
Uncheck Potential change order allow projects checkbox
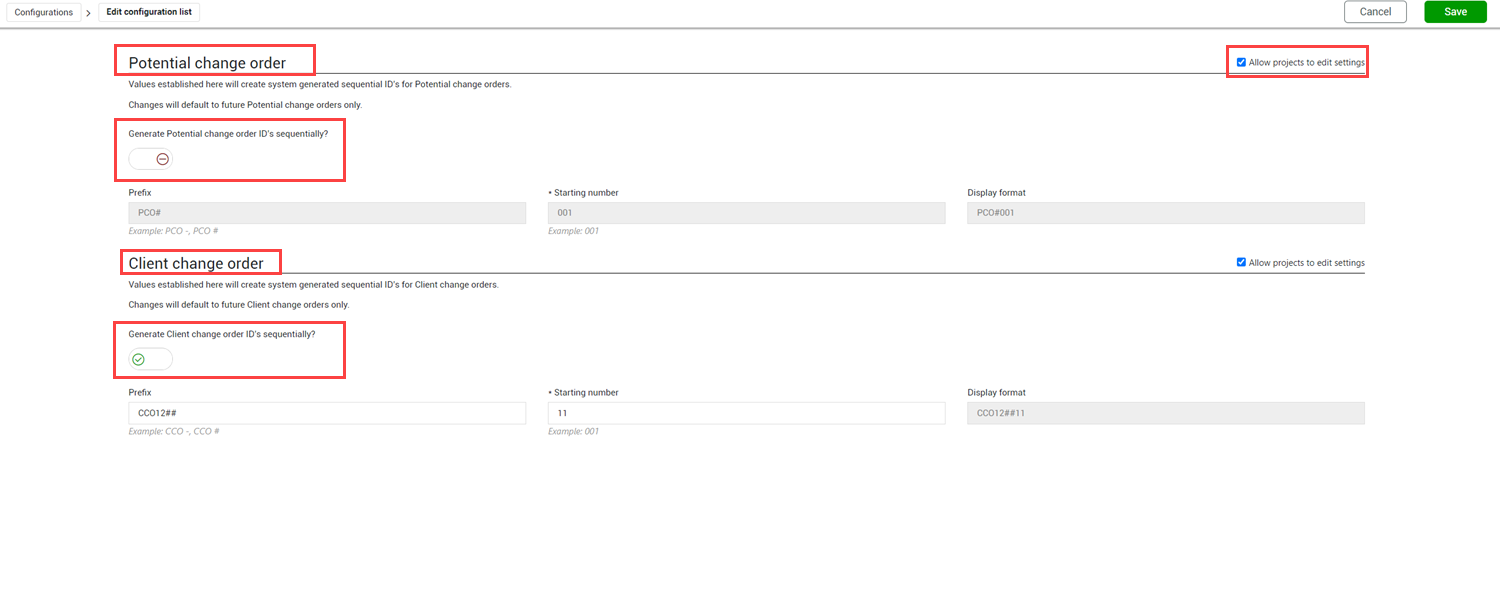click(x=1241, y=62)
